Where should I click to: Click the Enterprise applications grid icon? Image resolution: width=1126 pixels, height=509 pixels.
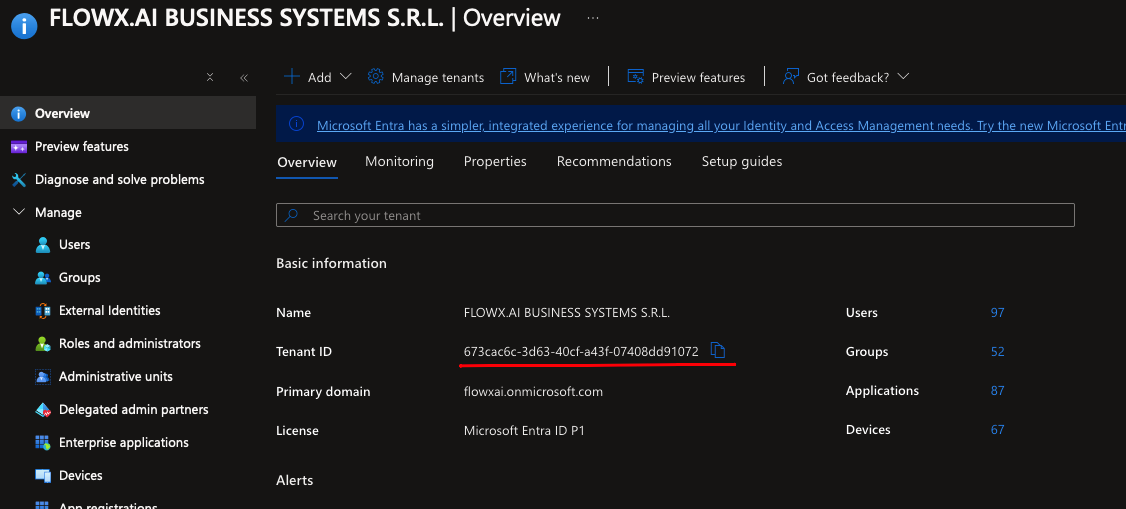tap(43, 443)
